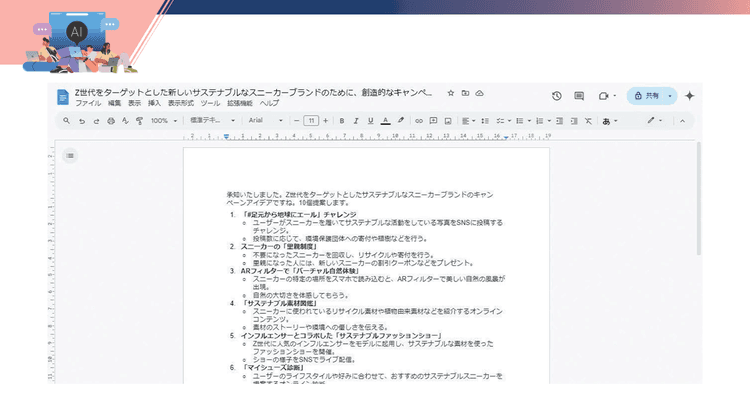
Task: Open the ヘルプ menu
Action: (269, 103)
